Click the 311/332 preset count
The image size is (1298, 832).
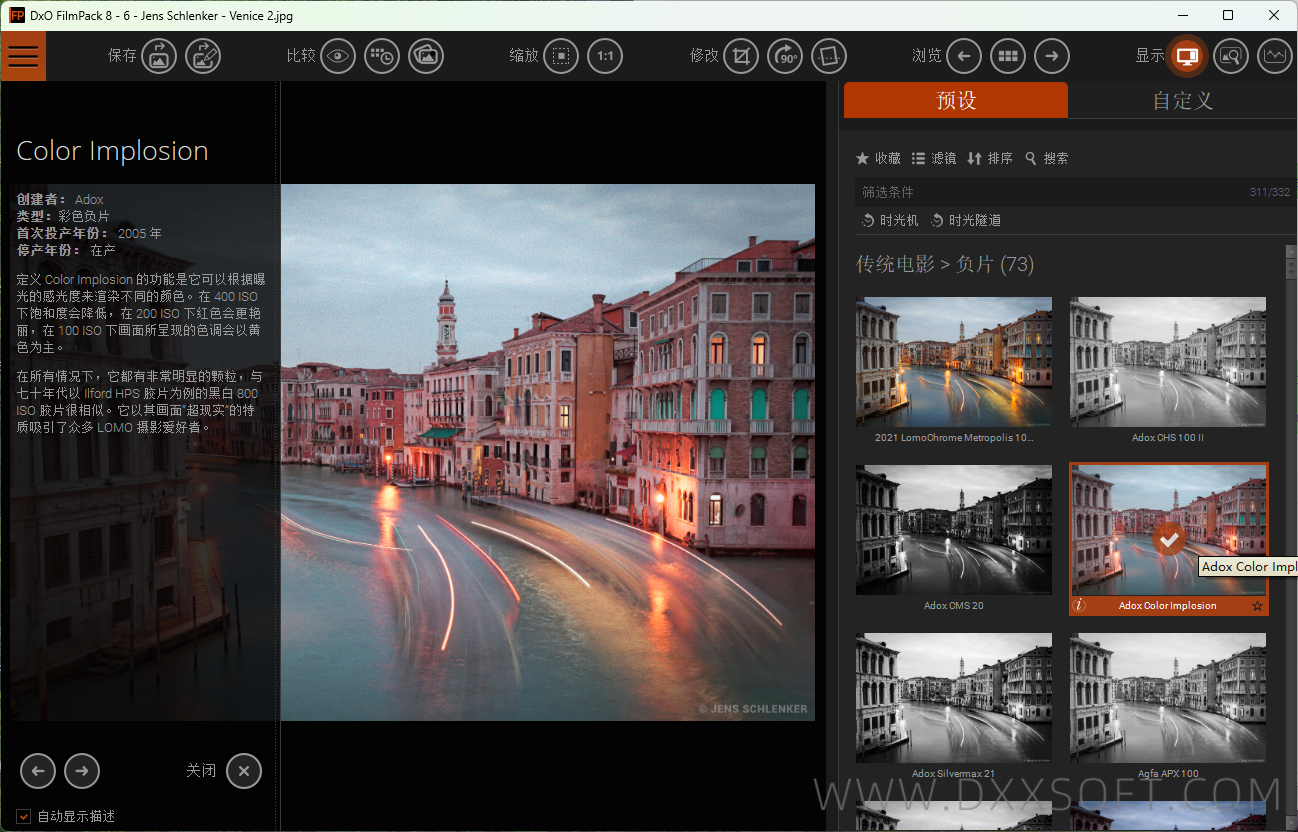coord(1269,192)
